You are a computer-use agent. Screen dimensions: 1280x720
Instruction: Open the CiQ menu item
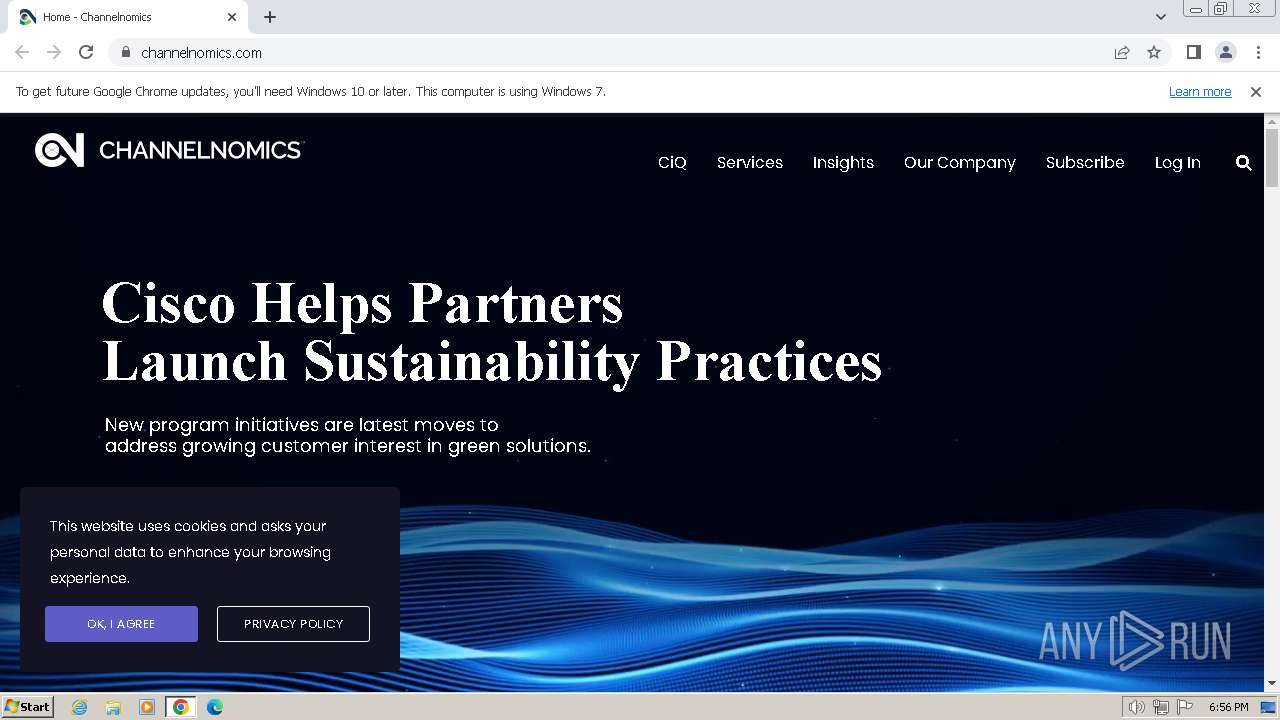672,162
